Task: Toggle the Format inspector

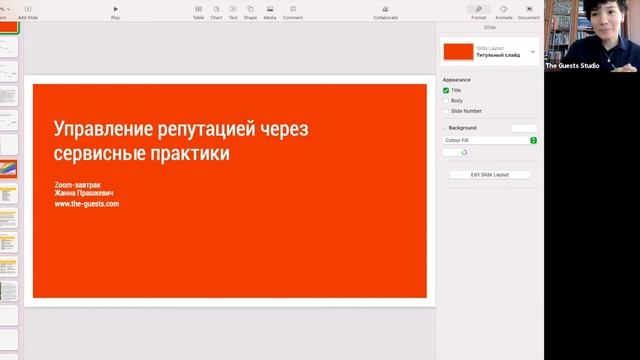Action: 478,9
